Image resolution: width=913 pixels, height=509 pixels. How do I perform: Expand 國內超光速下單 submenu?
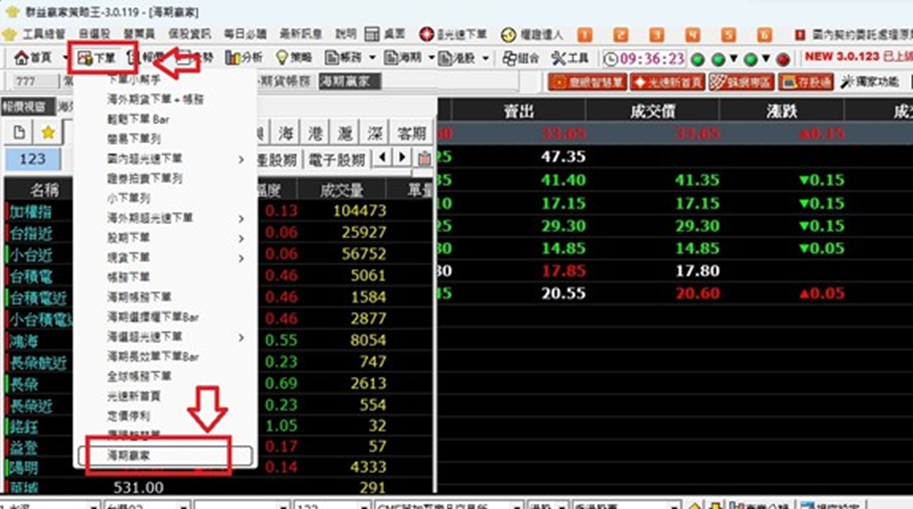pos(241,159)
